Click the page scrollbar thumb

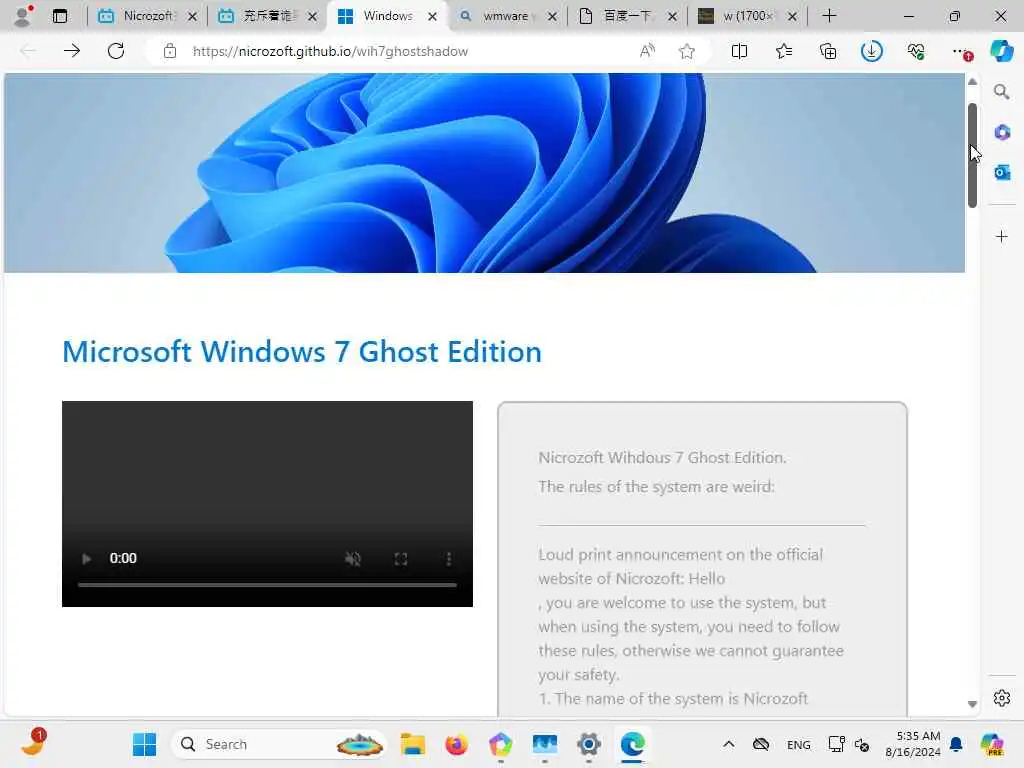click(x=972, y=155)
